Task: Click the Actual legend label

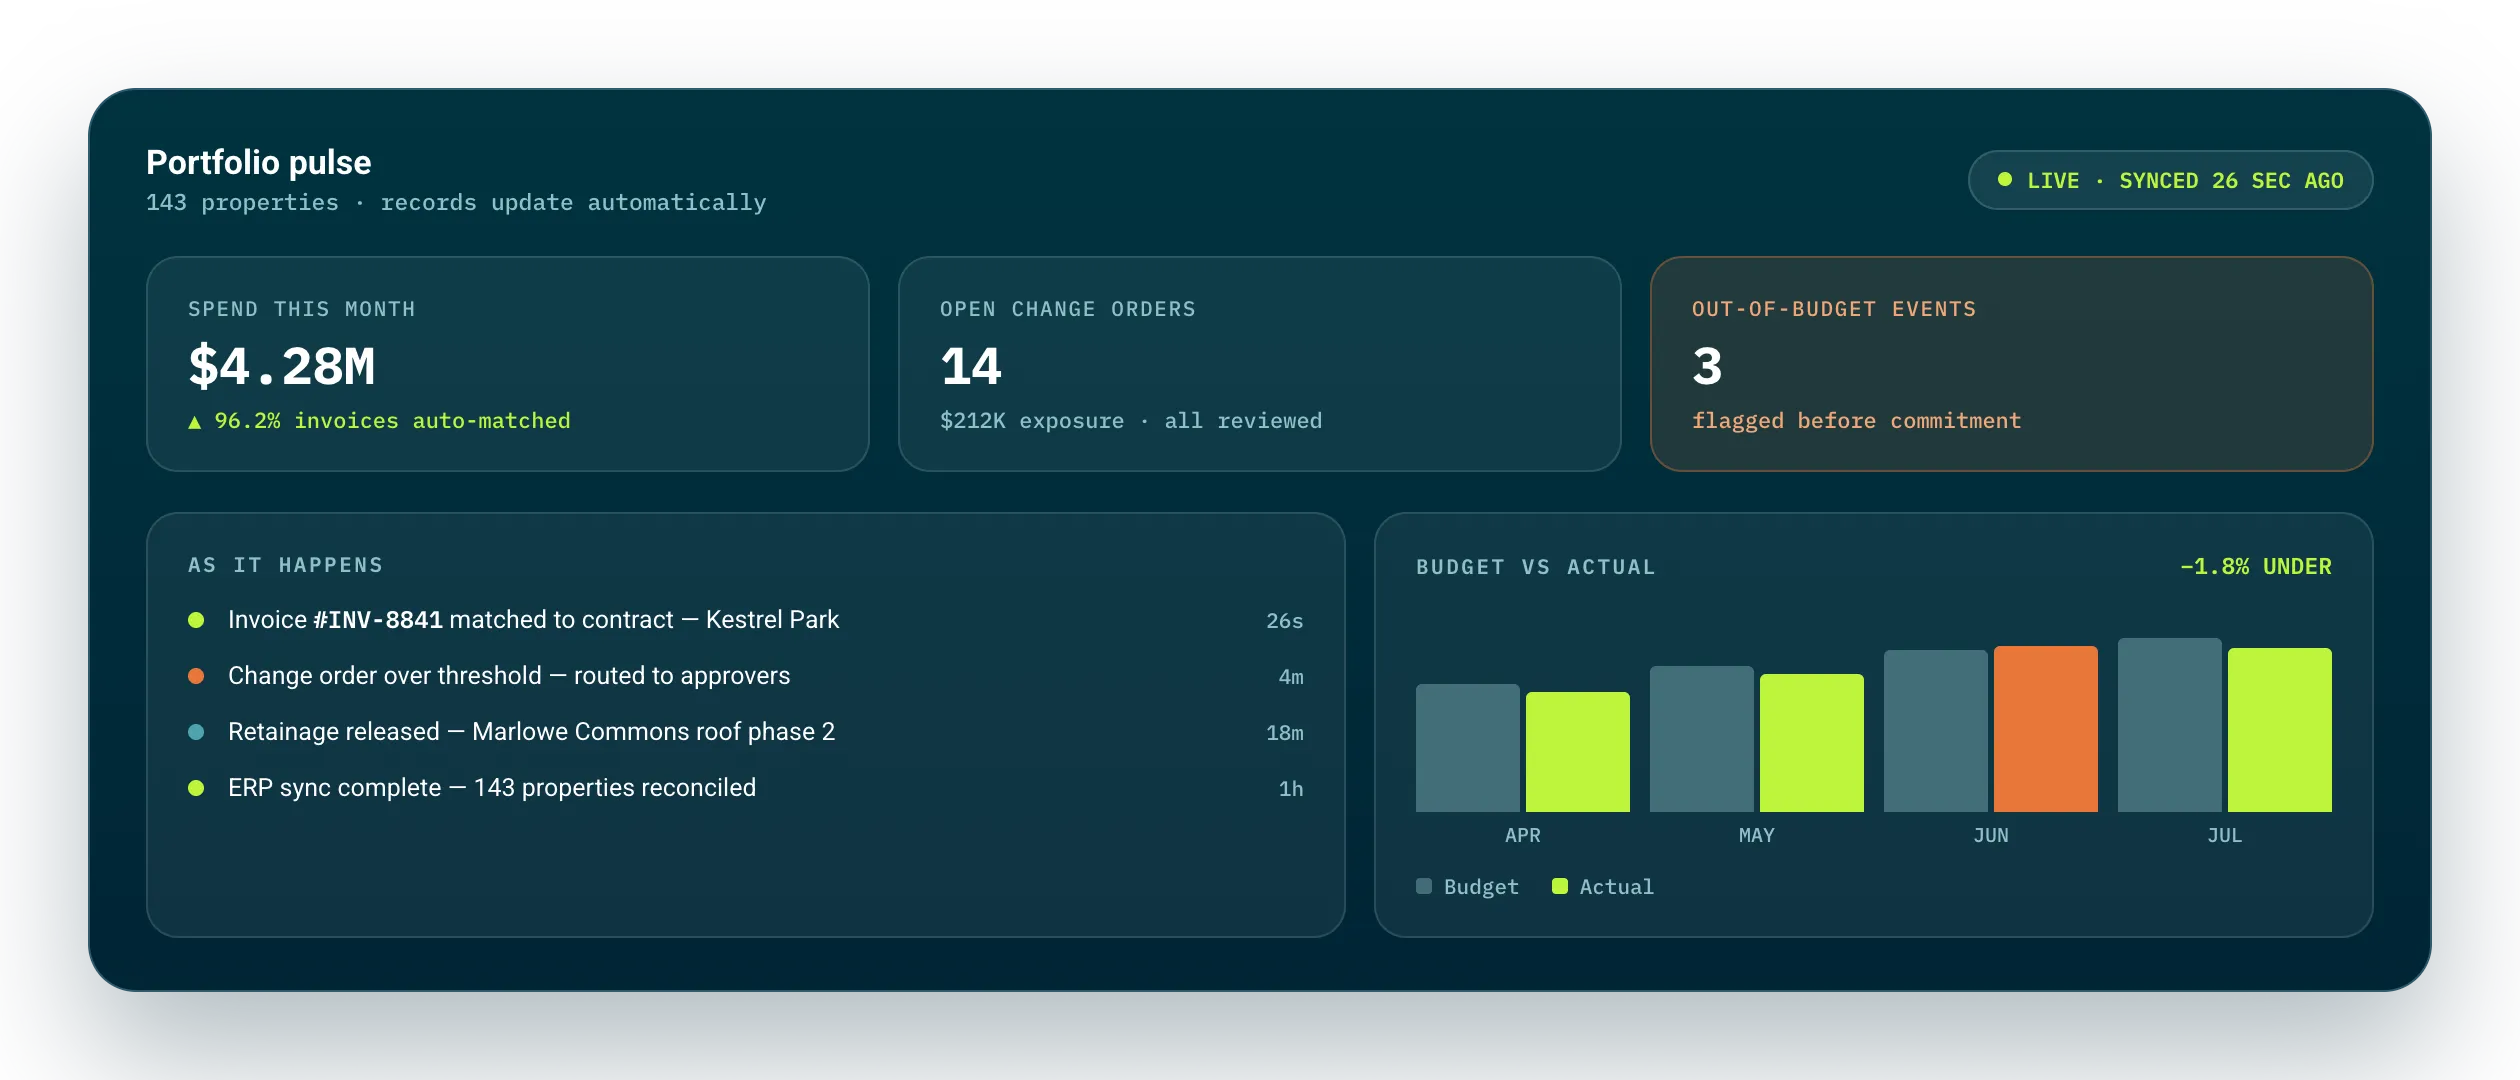Action: point(1617,887)
